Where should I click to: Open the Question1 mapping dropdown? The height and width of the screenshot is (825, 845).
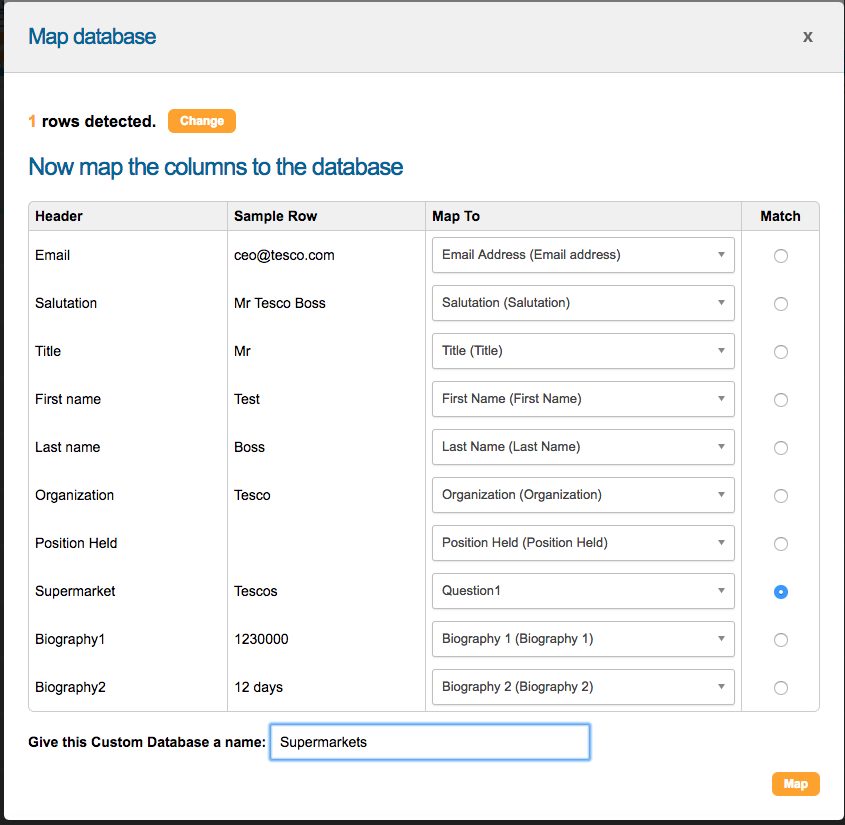pos(583,591)
